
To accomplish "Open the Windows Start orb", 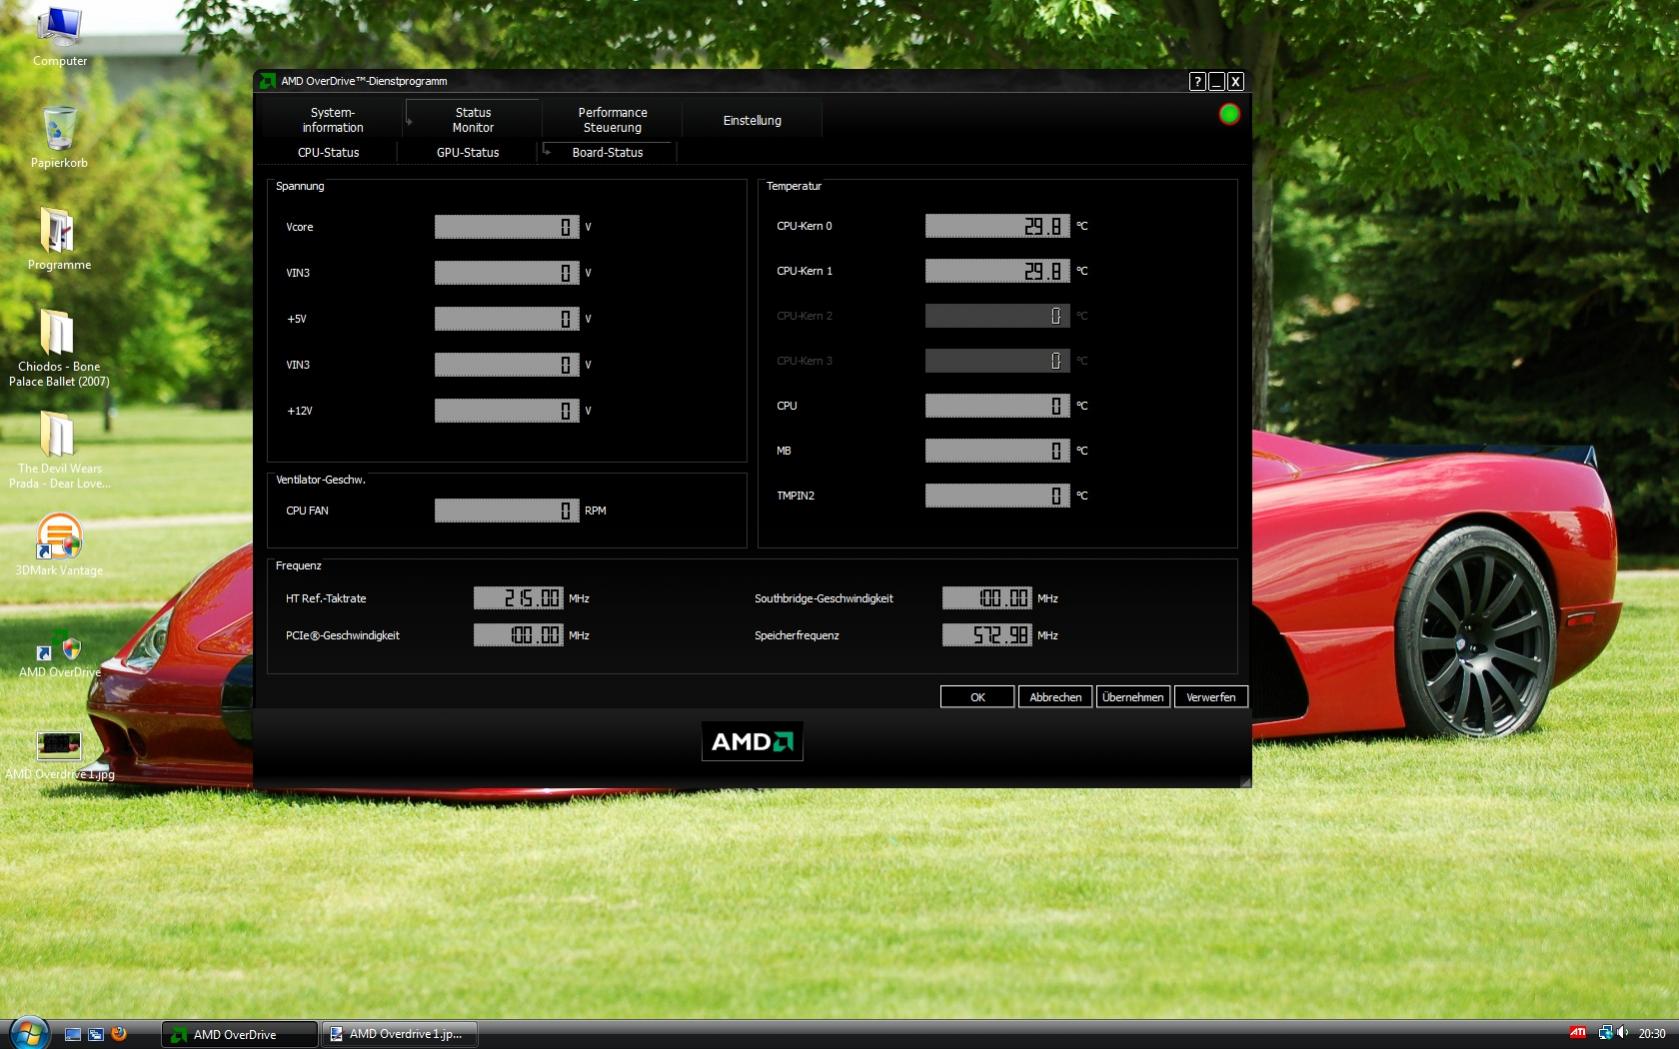I will tap(28, 1033).
